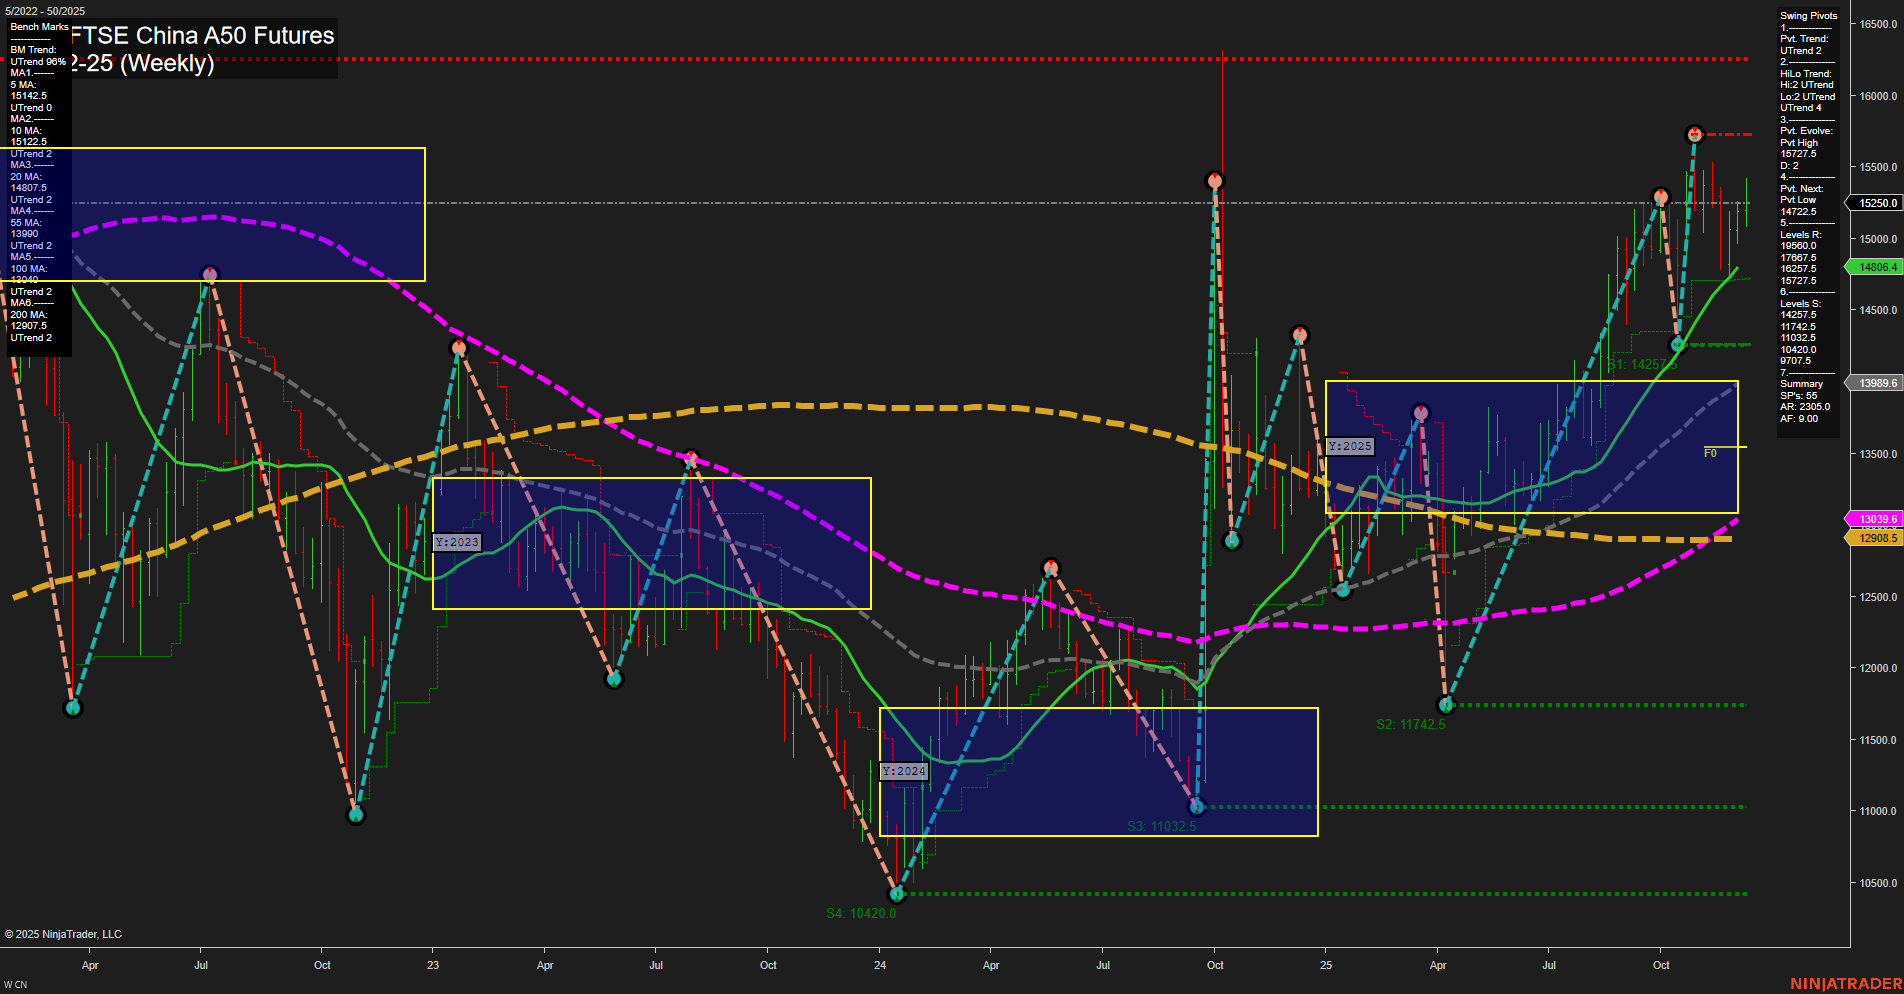The image size is (1904, 994).
Task: Click the 5/2022 - 50/2025 date range label
Action: coord(43,11)
